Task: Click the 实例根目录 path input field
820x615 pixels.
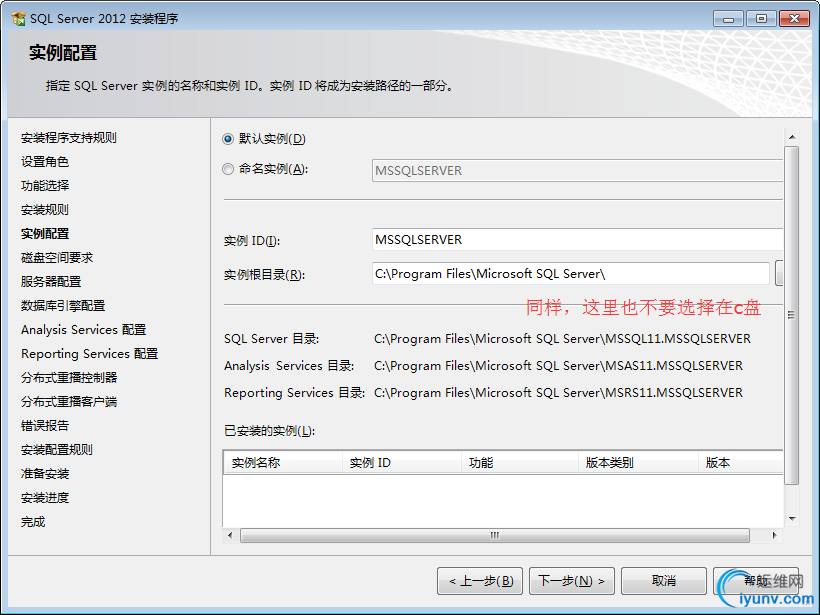Action: pos(571,274)
